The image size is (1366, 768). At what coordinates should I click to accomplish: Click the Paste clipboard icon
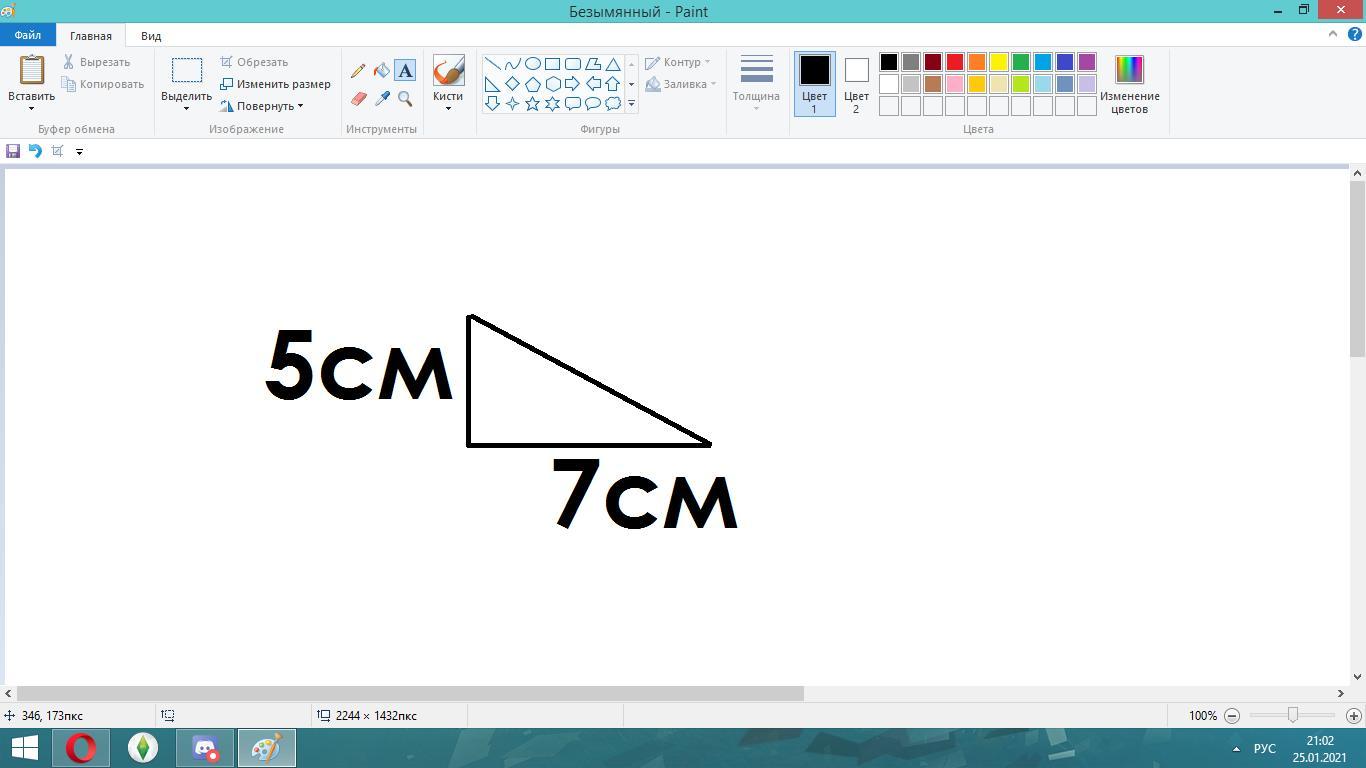click(31, 70)
